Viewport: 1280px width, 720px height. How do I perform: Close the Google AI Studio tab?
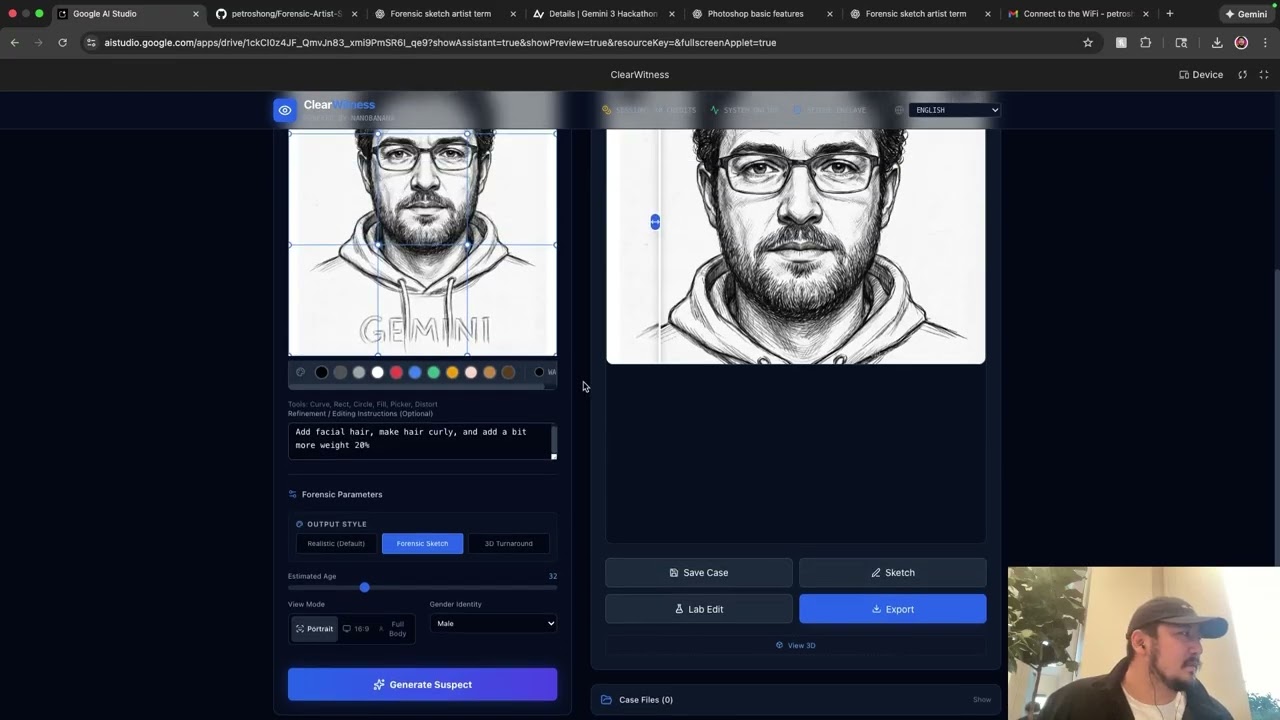196,14
